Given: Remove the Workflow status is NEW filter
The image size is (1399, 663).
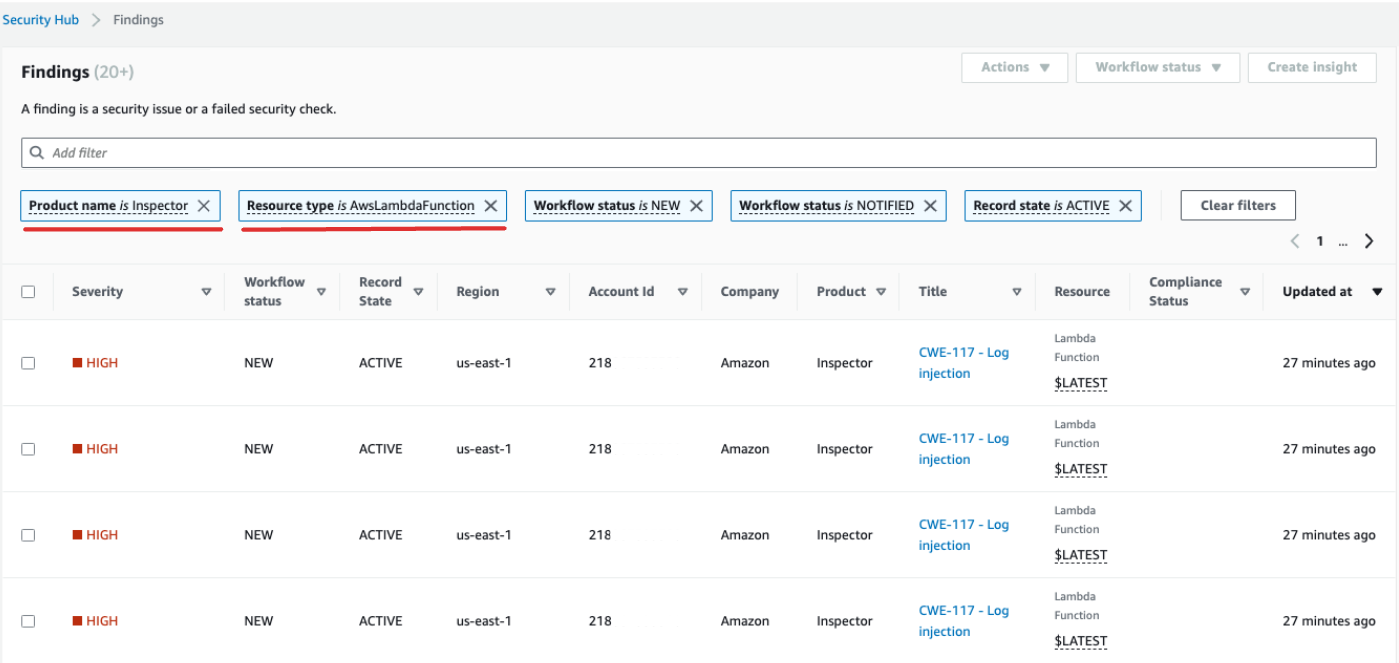Looking at the screenshot, I should pyautogui.click(x=697, y=205).
